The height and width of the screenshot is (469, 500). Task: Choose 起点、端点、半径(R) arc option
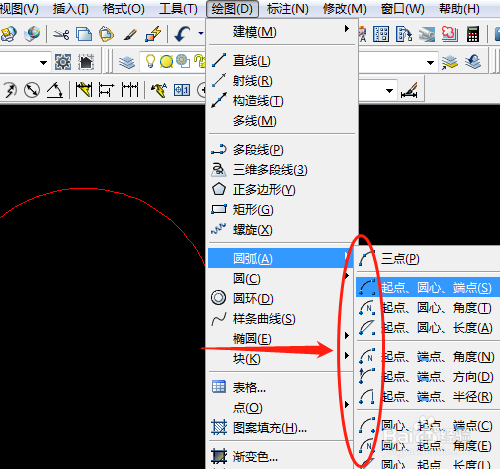428,396
